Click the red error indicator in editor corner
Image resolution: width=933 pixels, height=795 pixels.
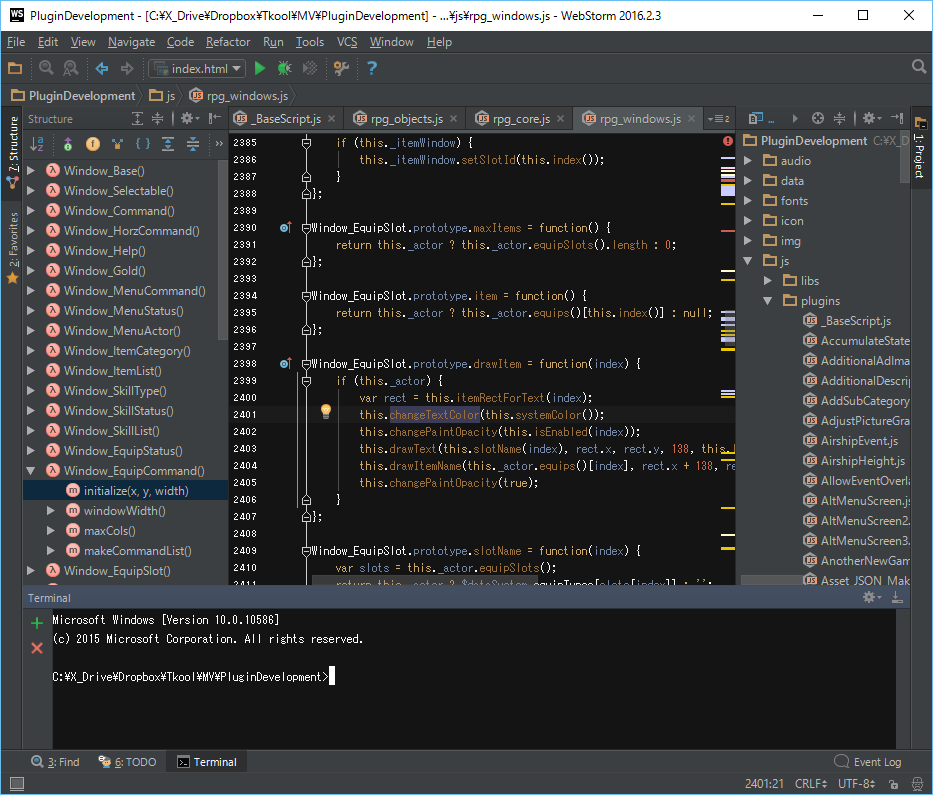coord(728,141)
